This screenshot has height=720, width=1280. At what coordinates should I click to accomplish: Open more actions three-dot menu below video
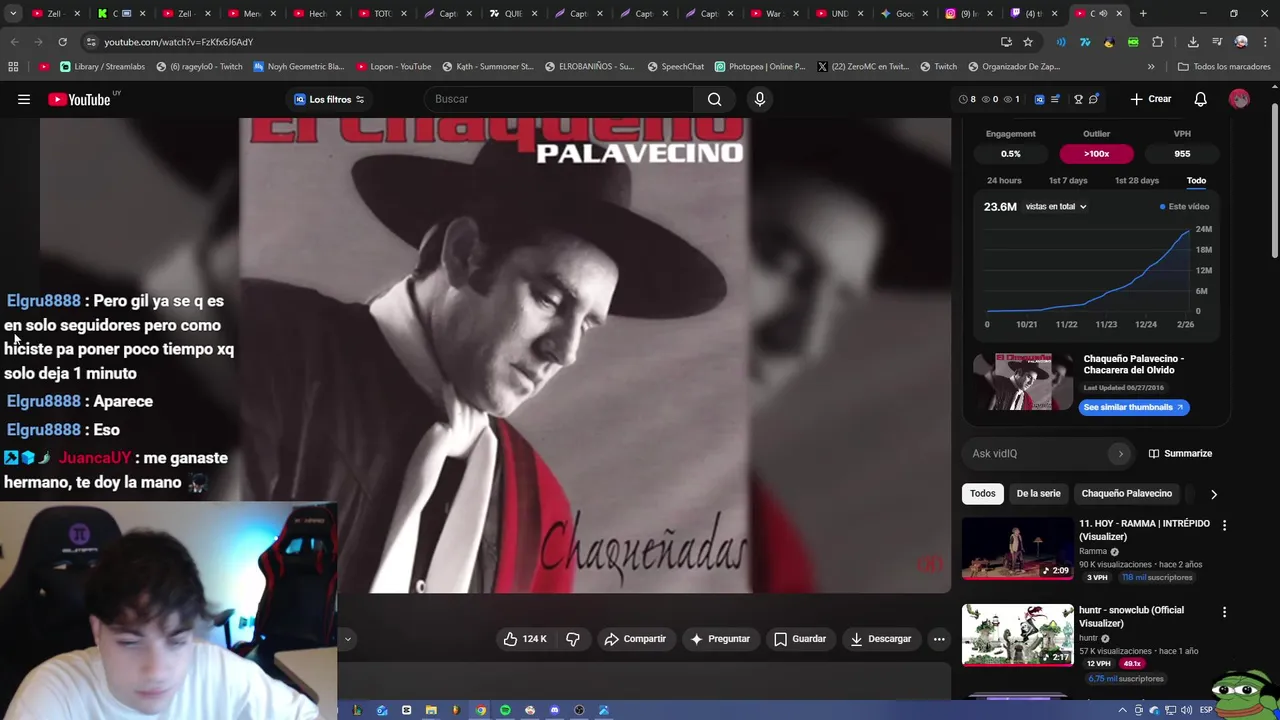coord(939,639)
